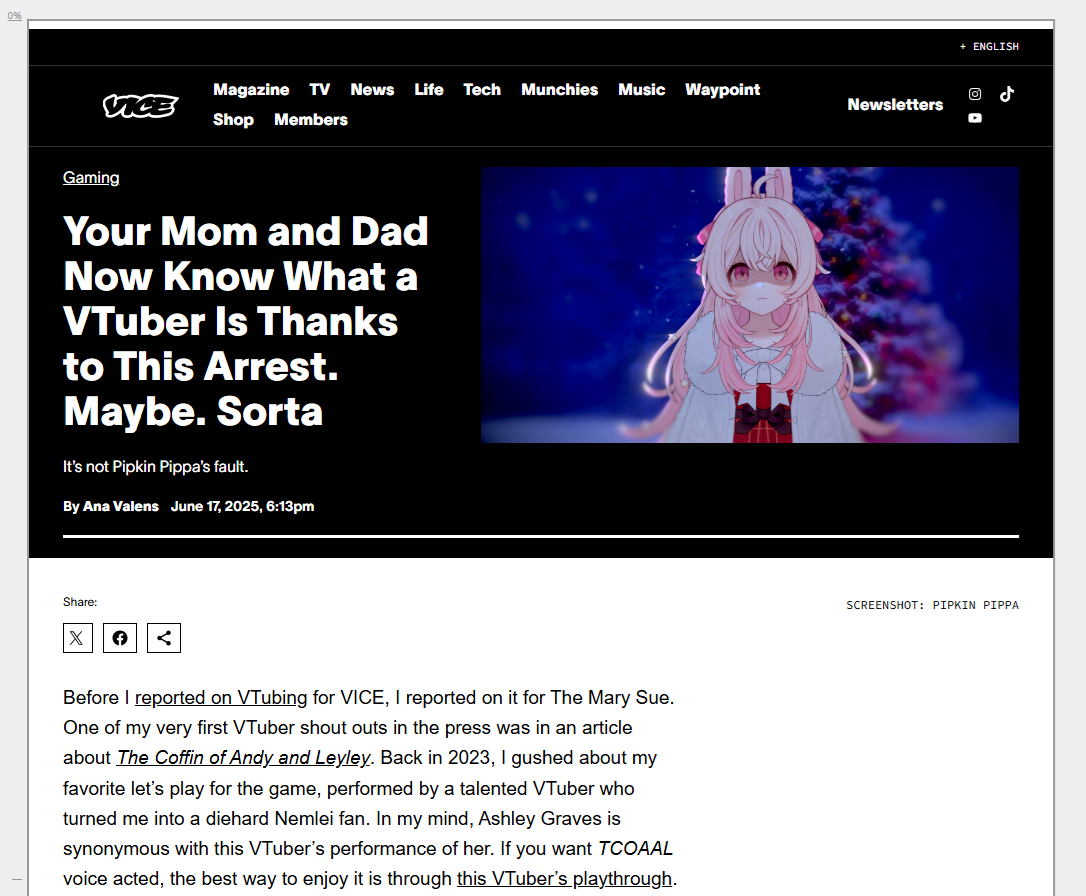Click the Pipkin Pippa article image
This screenshot has height=896, width=1086.
[750, 305]
